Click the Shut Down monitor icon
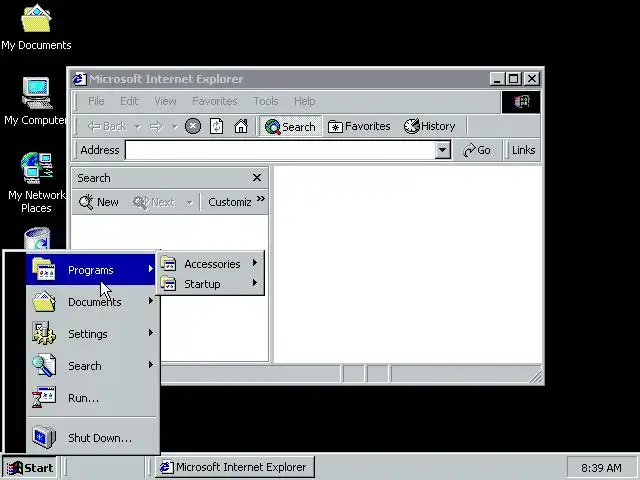The image size is (640, 480). click(44, 437)
